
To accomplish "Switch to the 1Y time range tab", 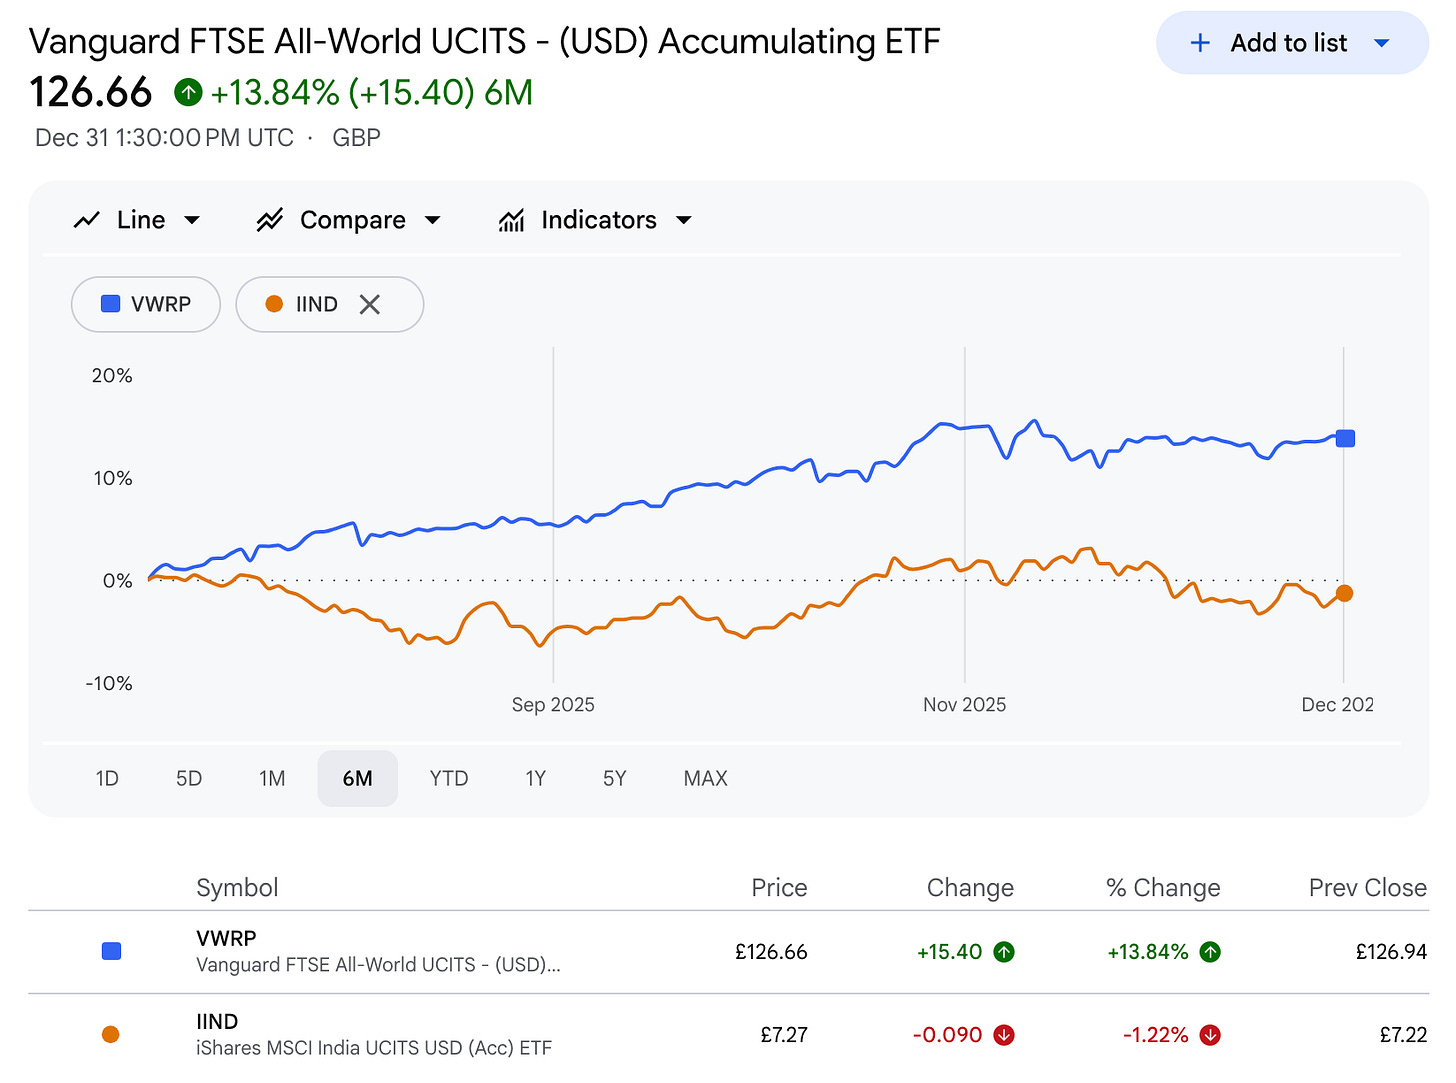I will [536, 778].
